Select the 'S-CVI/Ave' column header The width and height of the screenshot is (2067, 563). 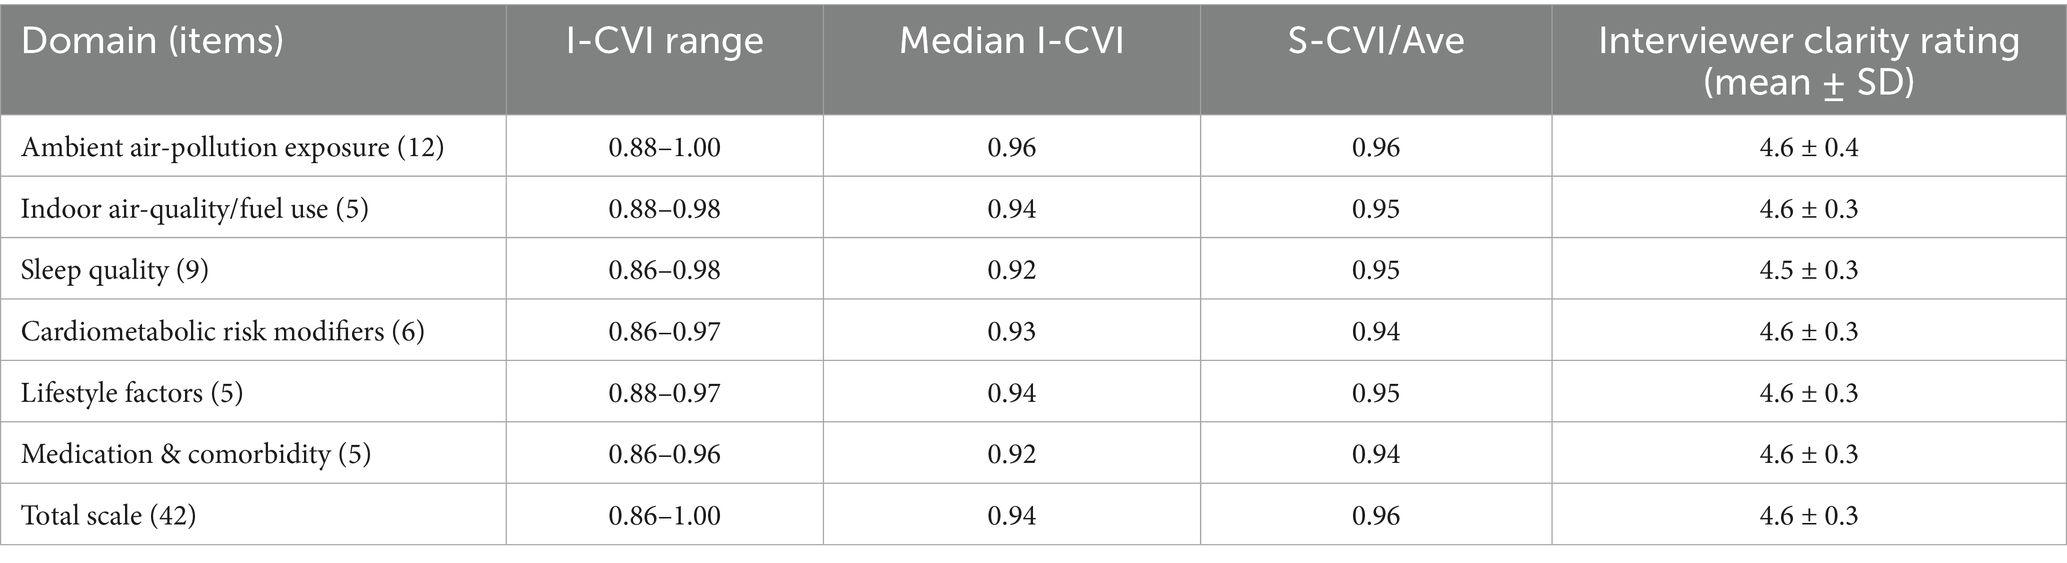1376,42
